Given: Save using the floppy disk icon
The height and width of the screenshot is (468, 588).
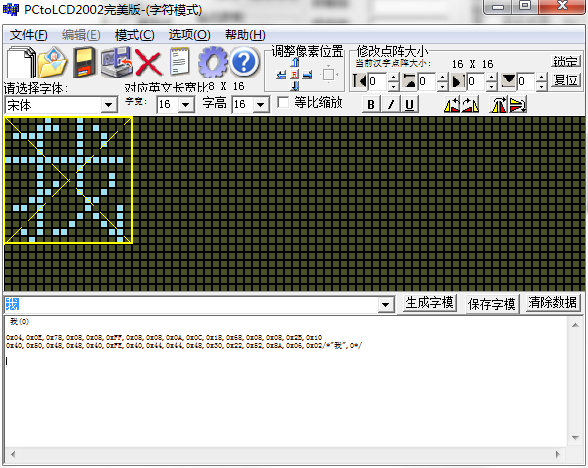Looking at the screenshot, I should click(x=83, y=62).
